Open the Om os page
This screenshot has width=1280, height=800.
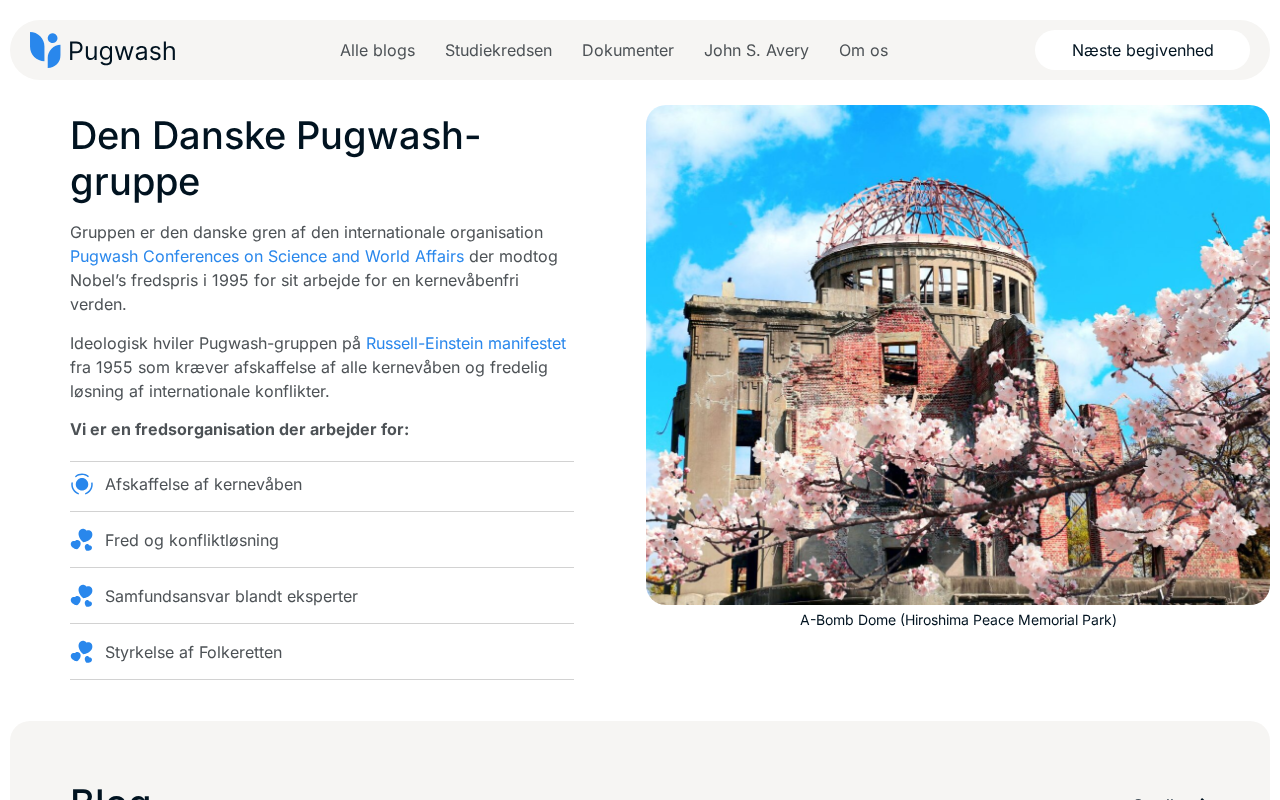tap(863, 50)
